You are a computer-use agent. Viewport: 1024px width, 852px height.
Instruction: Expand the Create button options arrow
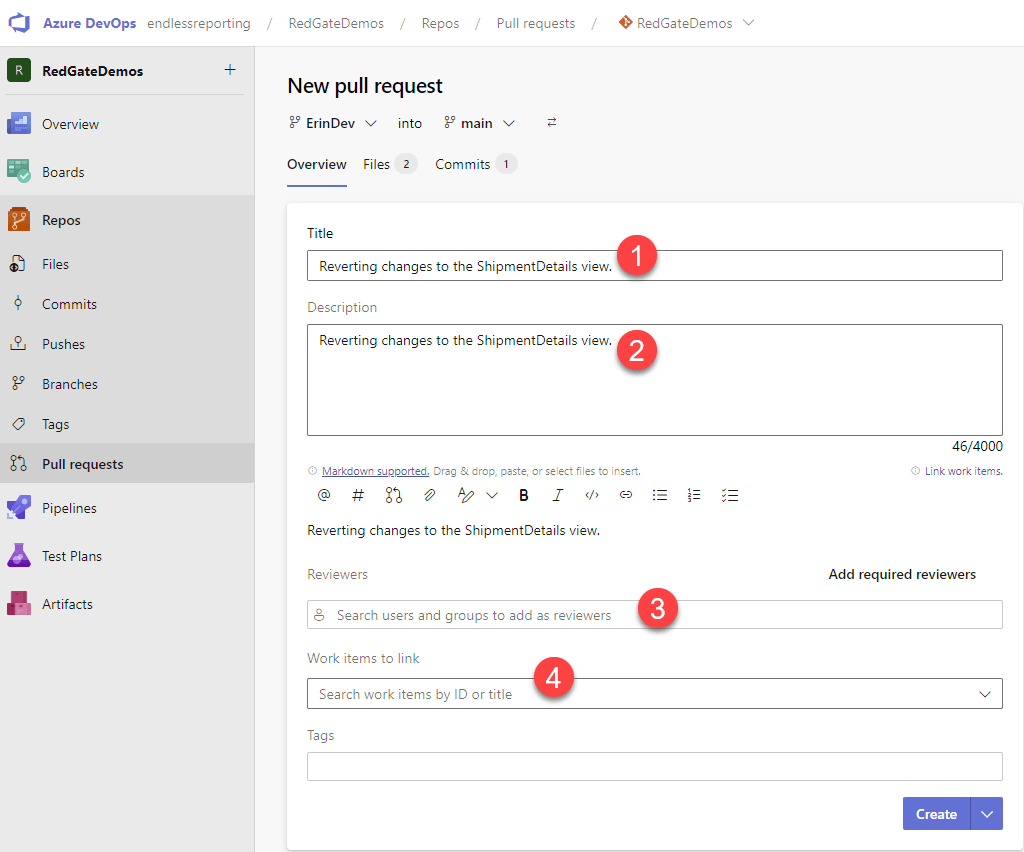987,814
